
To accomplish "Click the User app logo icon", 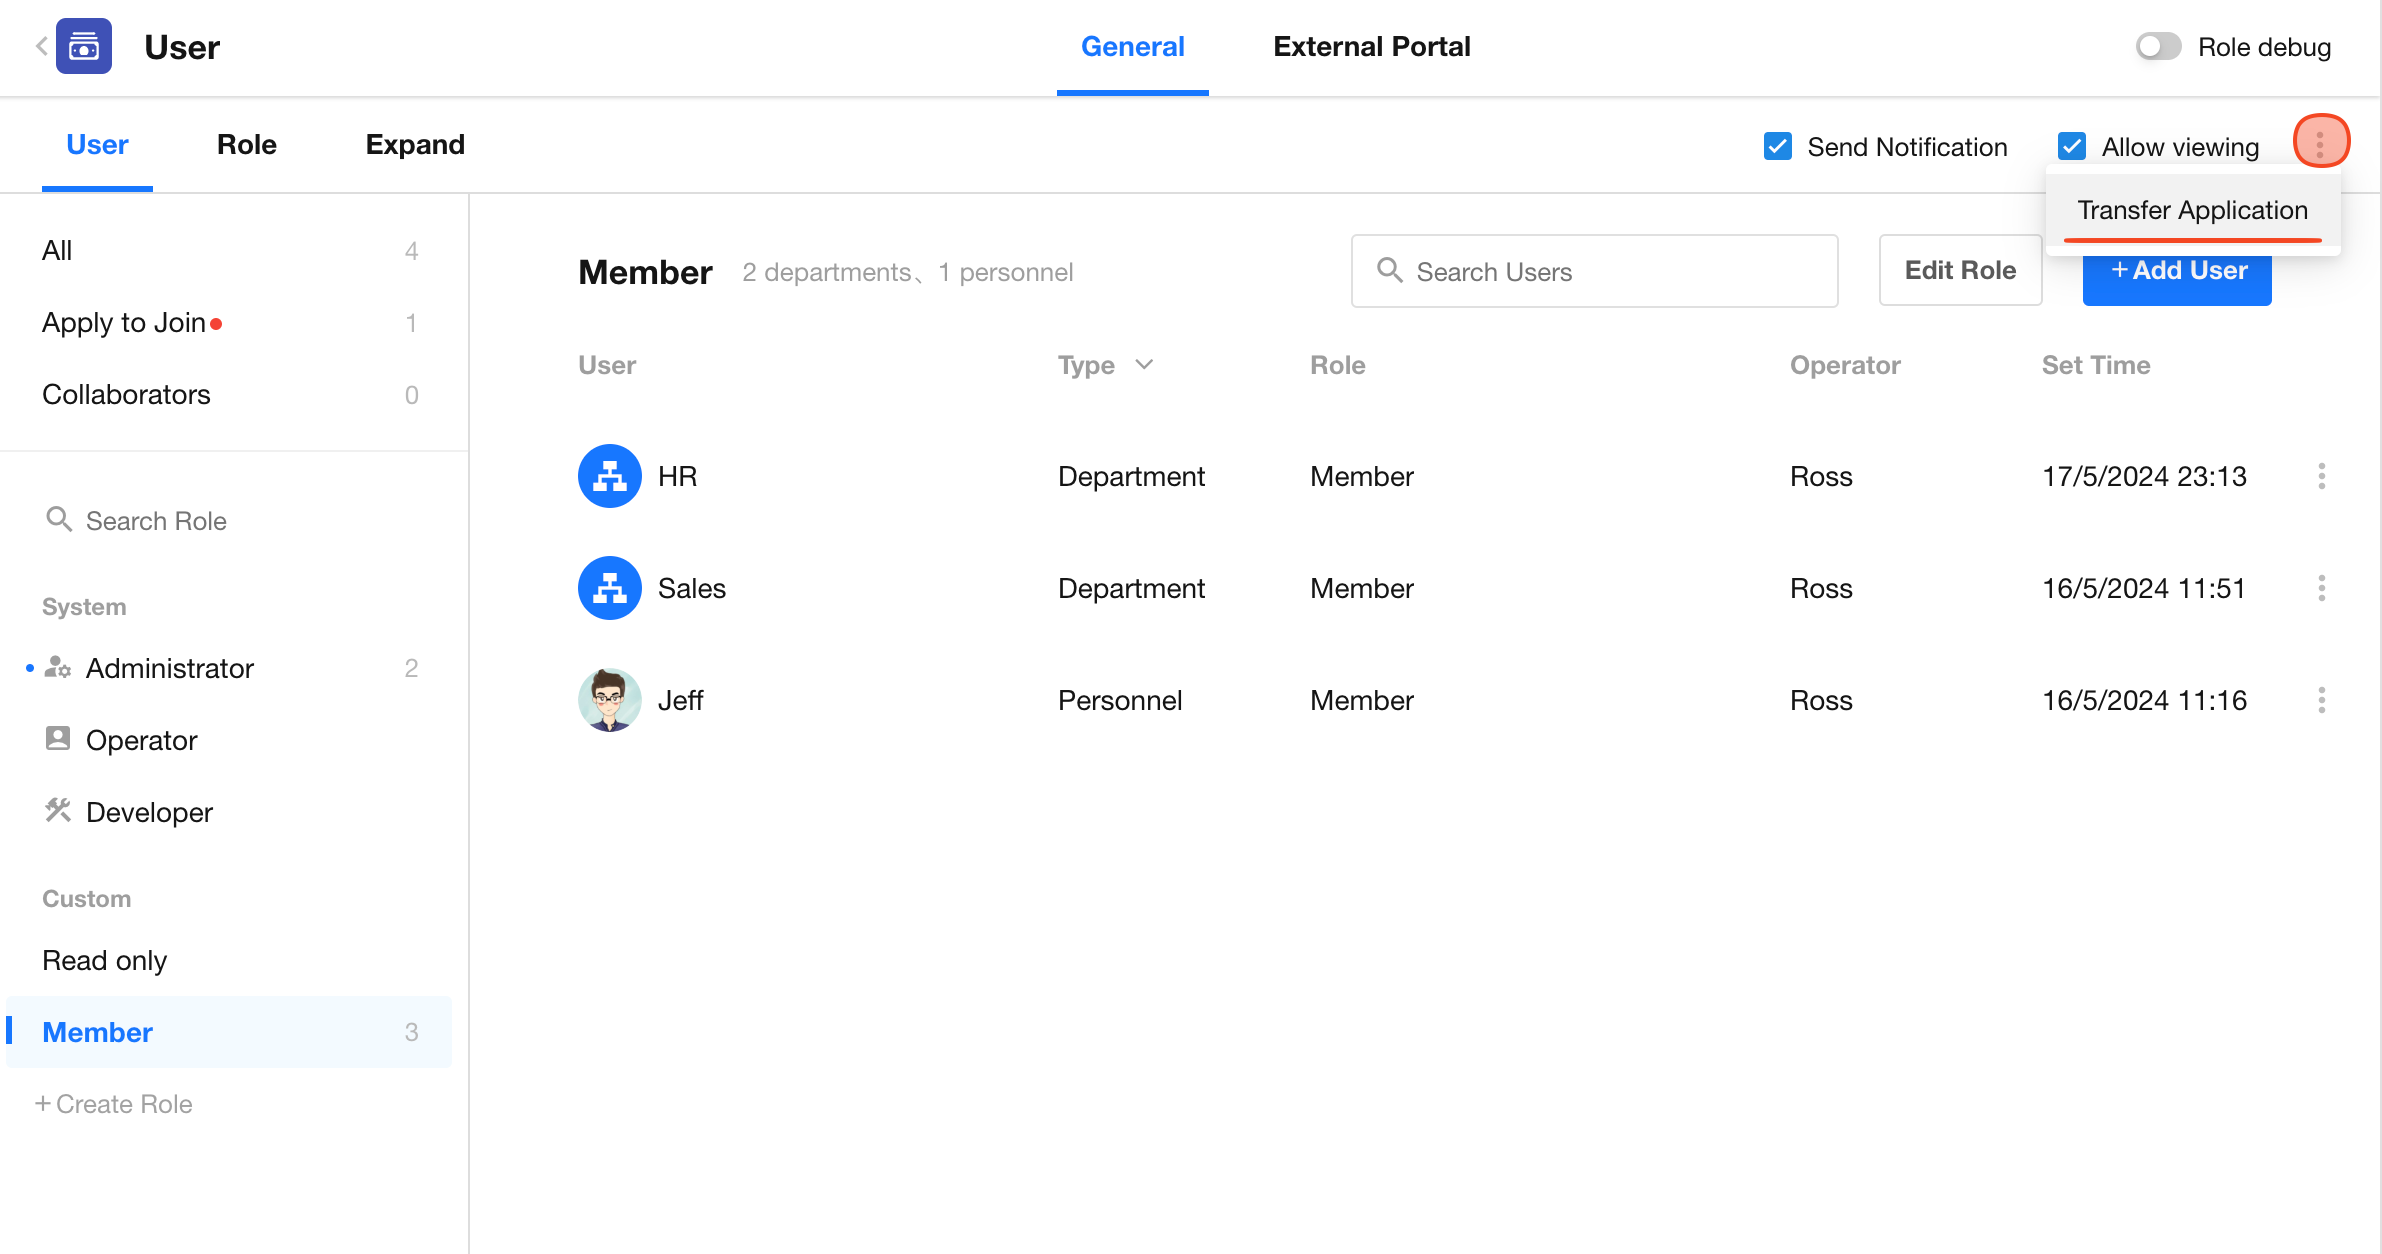I will [84, 46].
